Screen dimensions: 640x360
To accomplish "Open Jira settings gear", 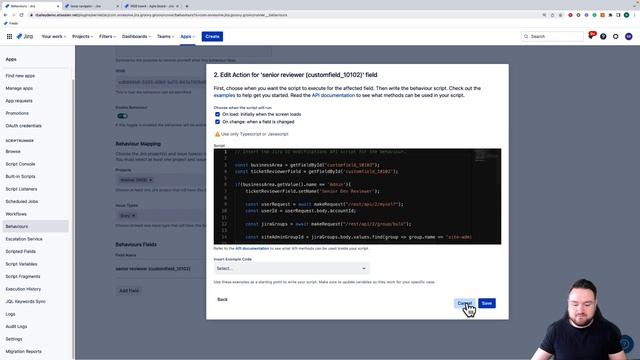I will (616, 36).
